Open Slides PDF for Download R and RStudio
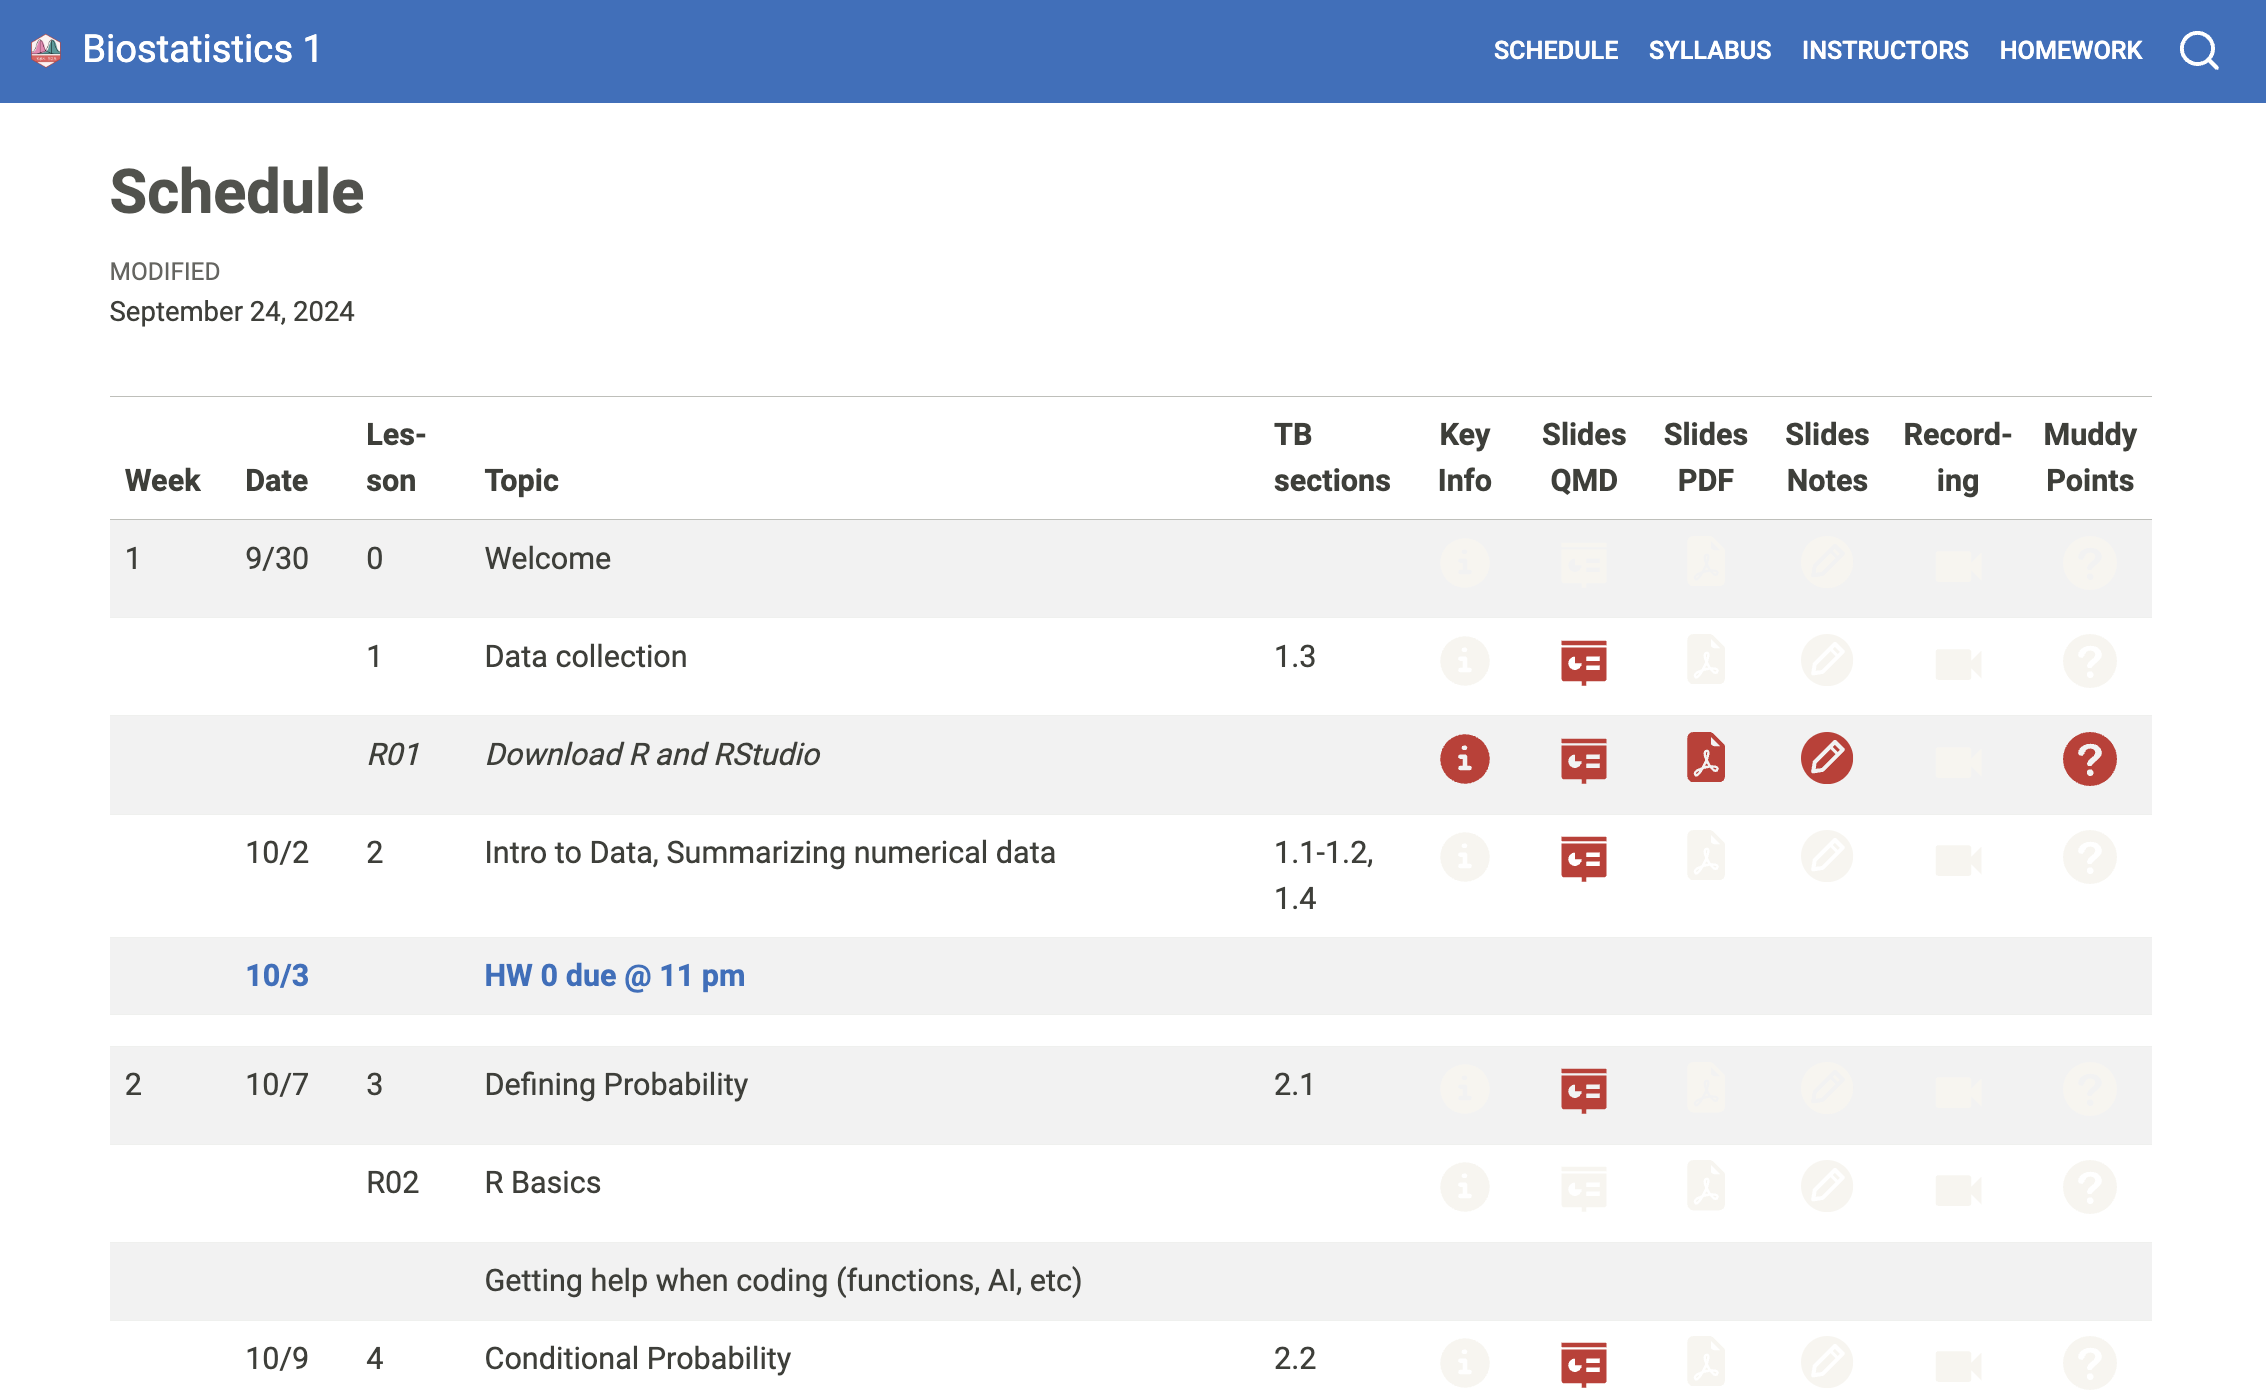The height and width of the screenshot is (1396, 2266). (x=1705, y=758)
